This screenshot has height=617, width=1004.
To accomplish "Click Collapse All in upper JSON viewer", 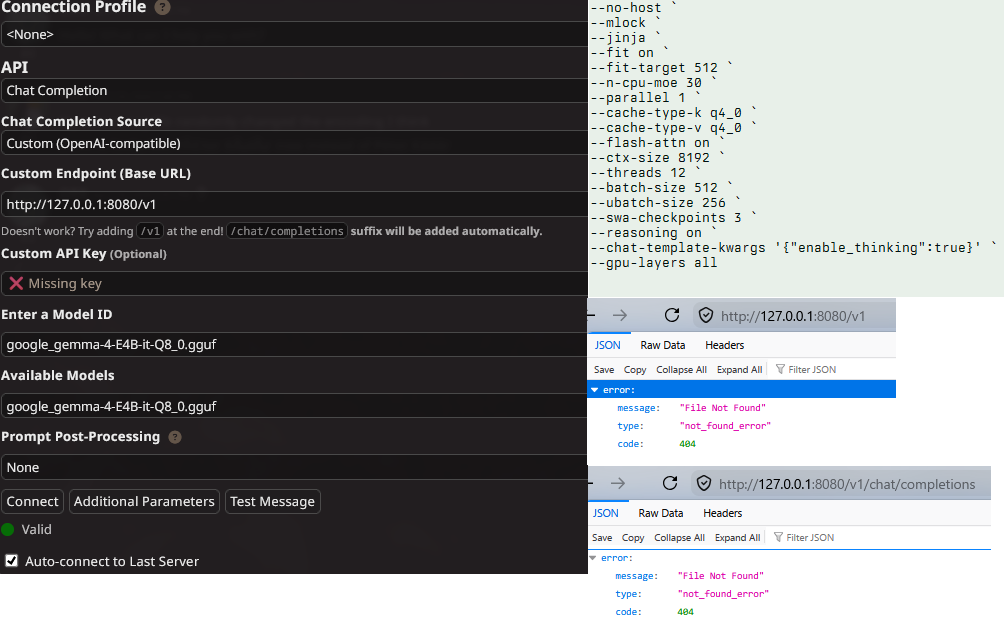I will (x=681, y=369).
